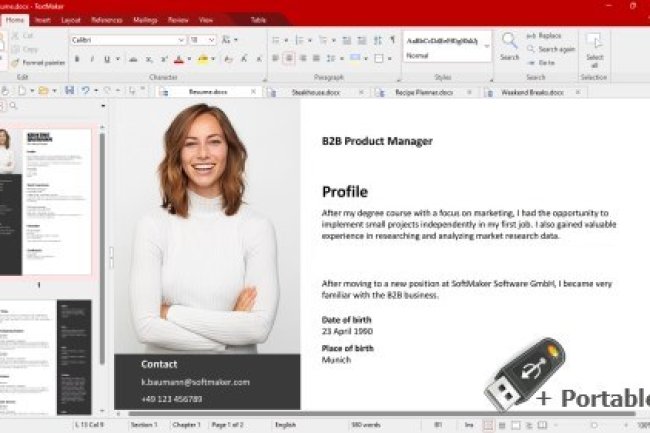
Task: Switch to the Recipe Planner.docx document tab
Action: [x=424, y=92]
